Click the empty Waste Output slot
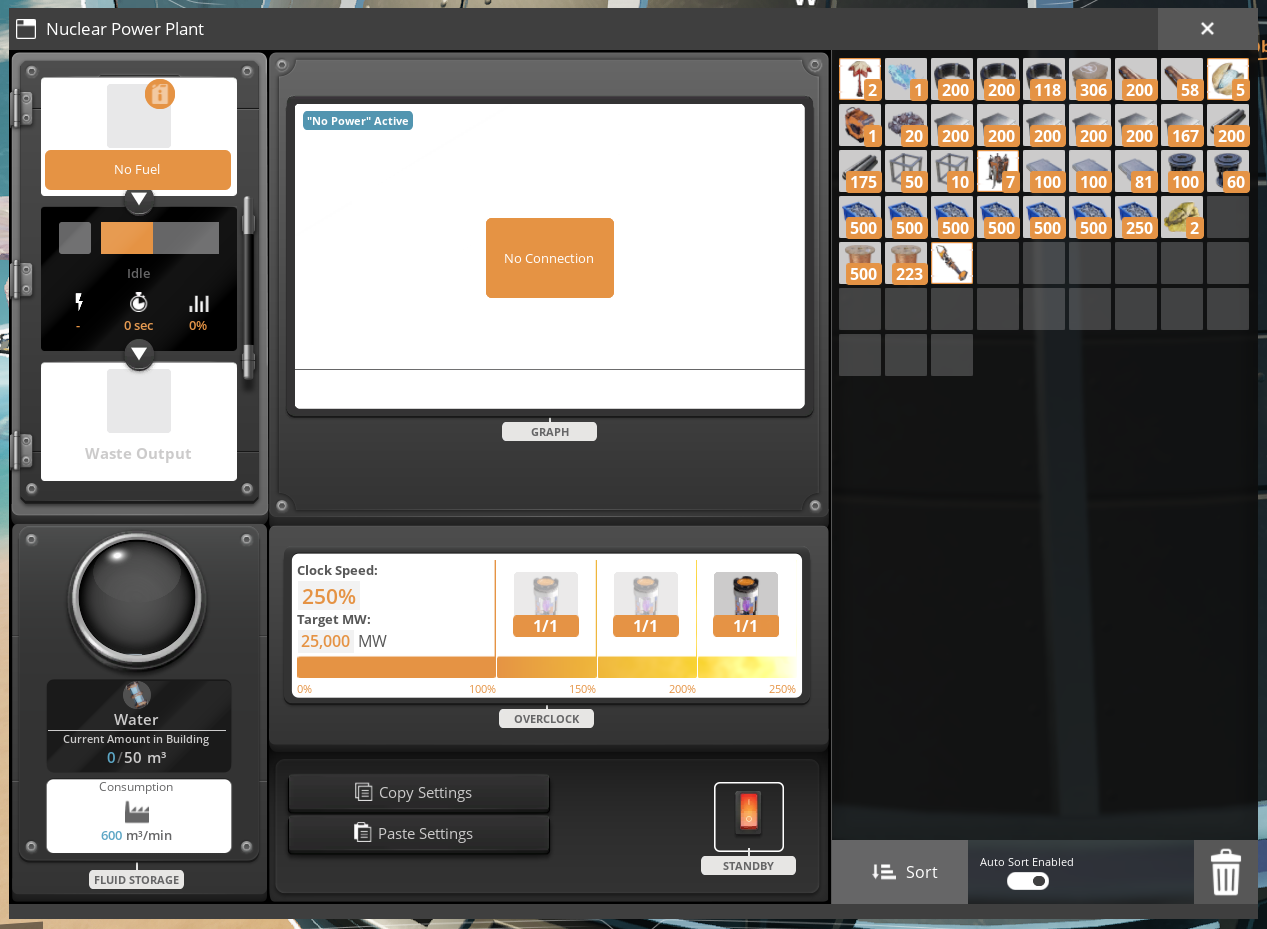This screenshot has height=929, width=1267. (139, 401)
